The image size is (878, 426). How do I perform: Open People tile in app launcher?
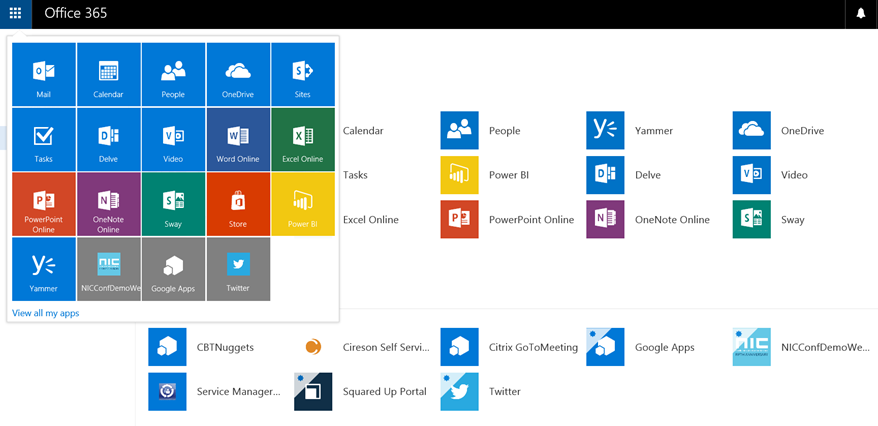[x=173, y=74]
